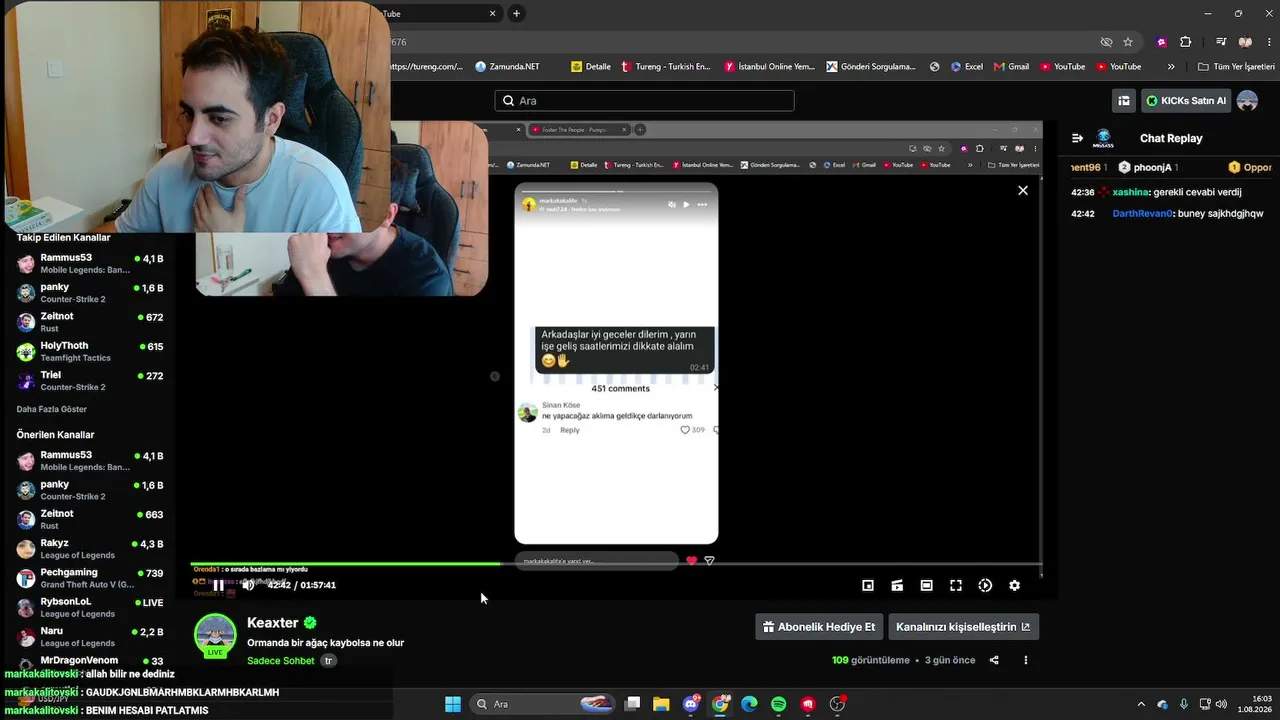
Task: Collapse the Chat Replay panel
Action: tap(1077, 138)
